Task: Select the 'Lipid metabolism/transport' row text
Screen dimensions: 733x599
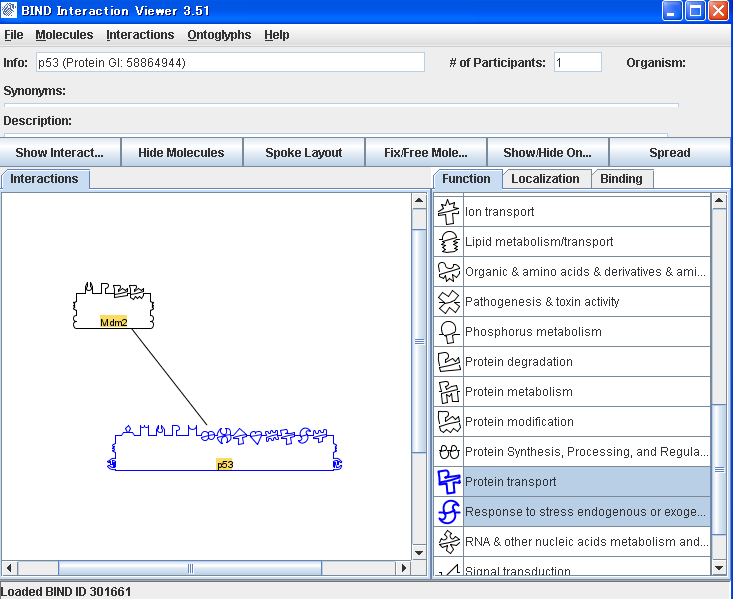Action: tap(539, 242)
